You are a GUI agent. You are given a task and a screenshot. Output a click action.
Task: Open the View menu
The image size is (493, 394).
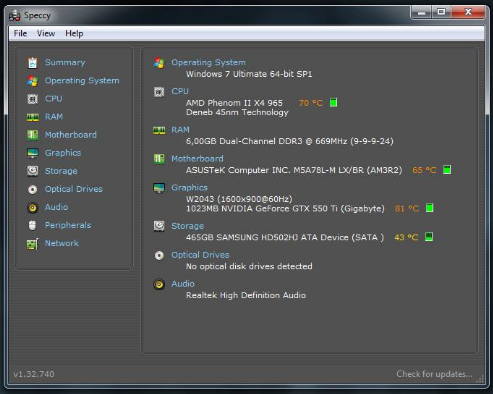[x=46, y=33]
